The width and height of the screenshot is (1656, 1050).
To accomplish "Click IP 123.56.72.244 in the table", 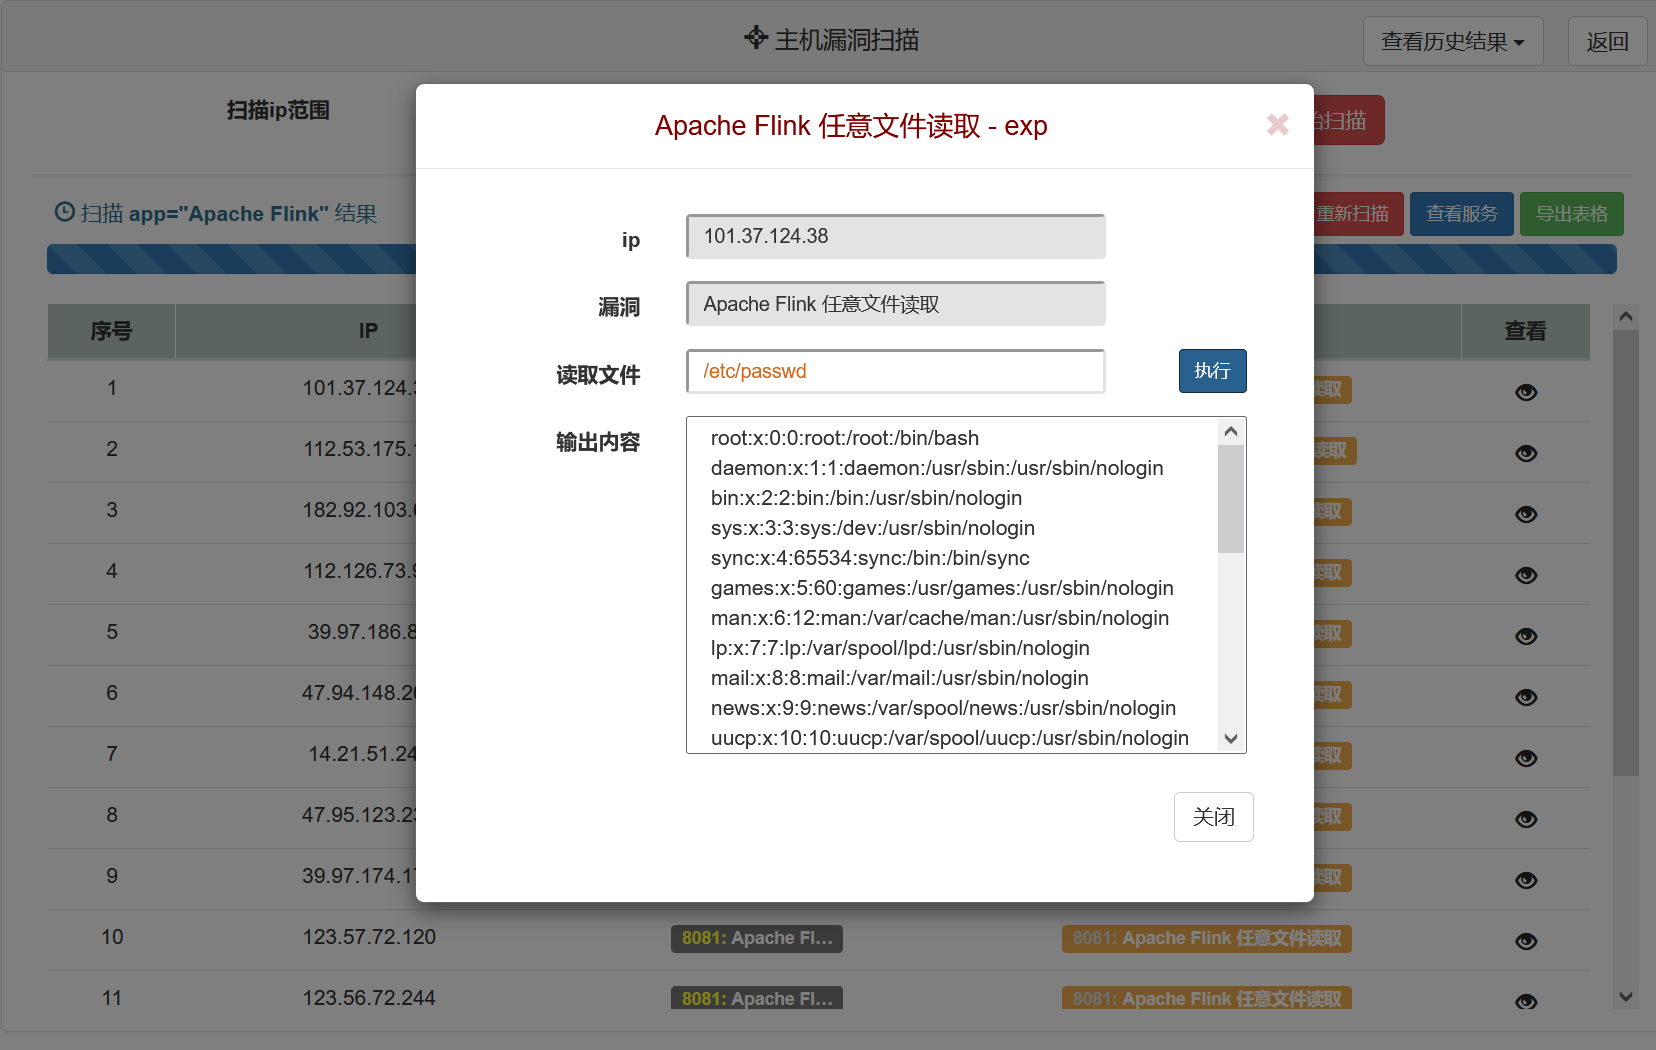I will (369, 998).
